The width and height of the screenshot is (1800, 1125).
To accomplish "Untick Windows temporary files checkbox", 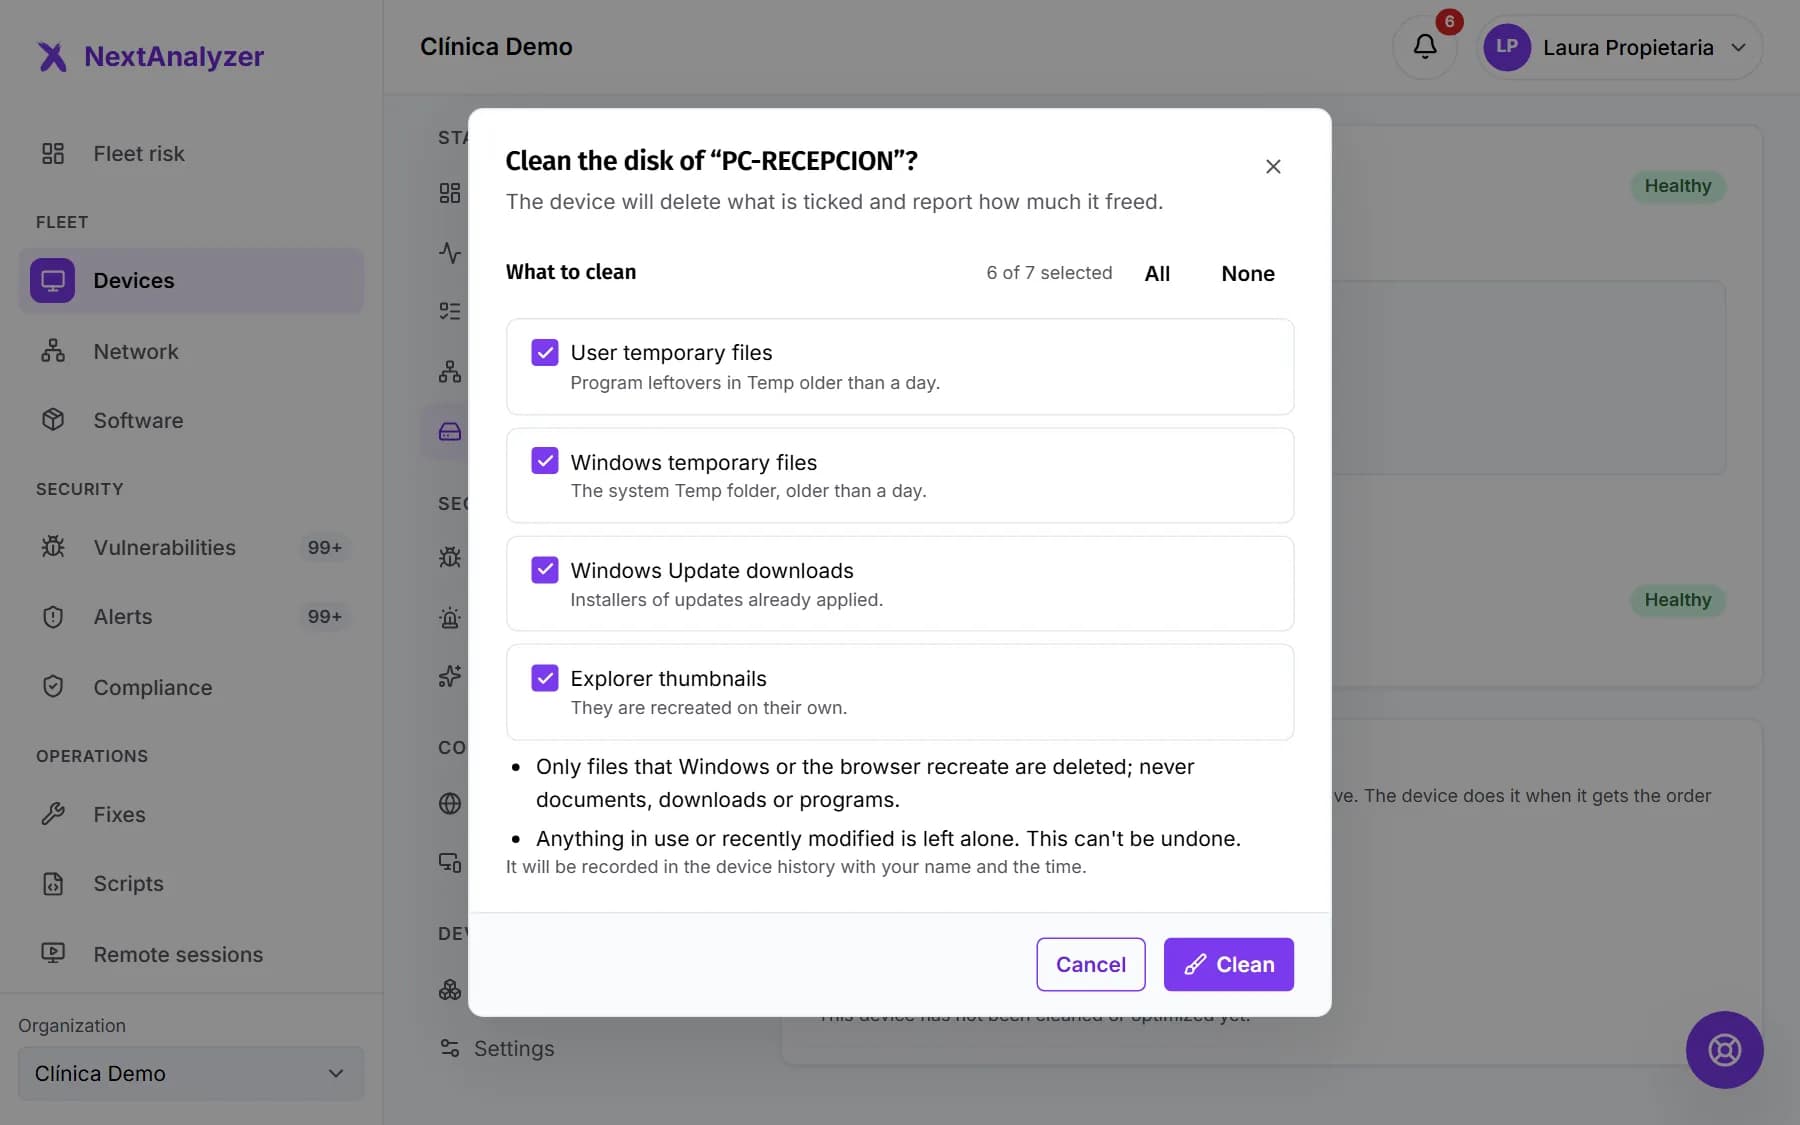I will click(545, 461).
